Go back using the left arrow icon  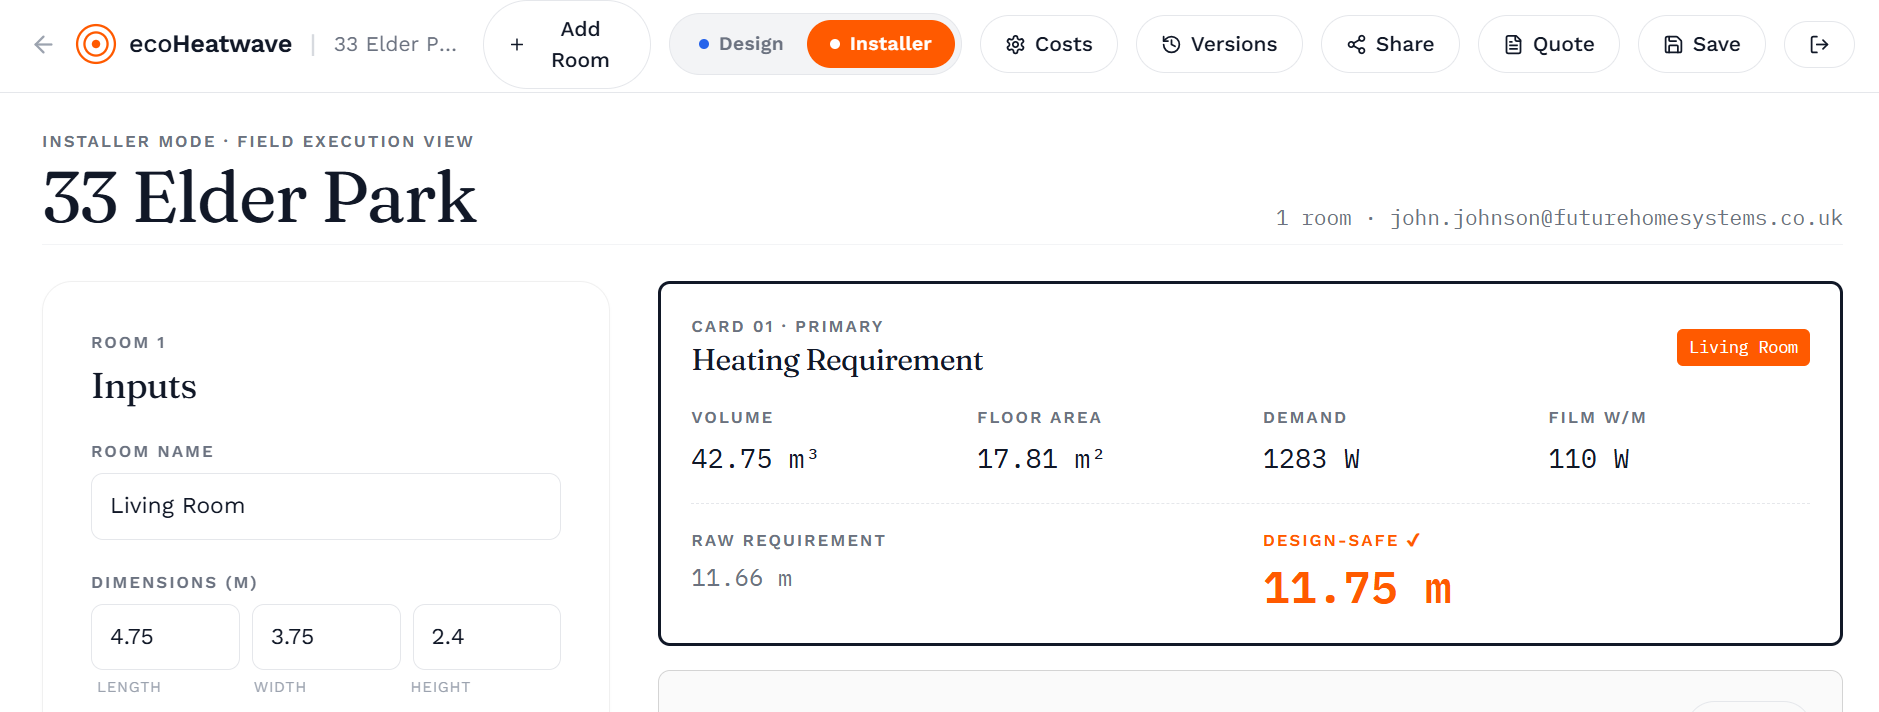point(43,44)
